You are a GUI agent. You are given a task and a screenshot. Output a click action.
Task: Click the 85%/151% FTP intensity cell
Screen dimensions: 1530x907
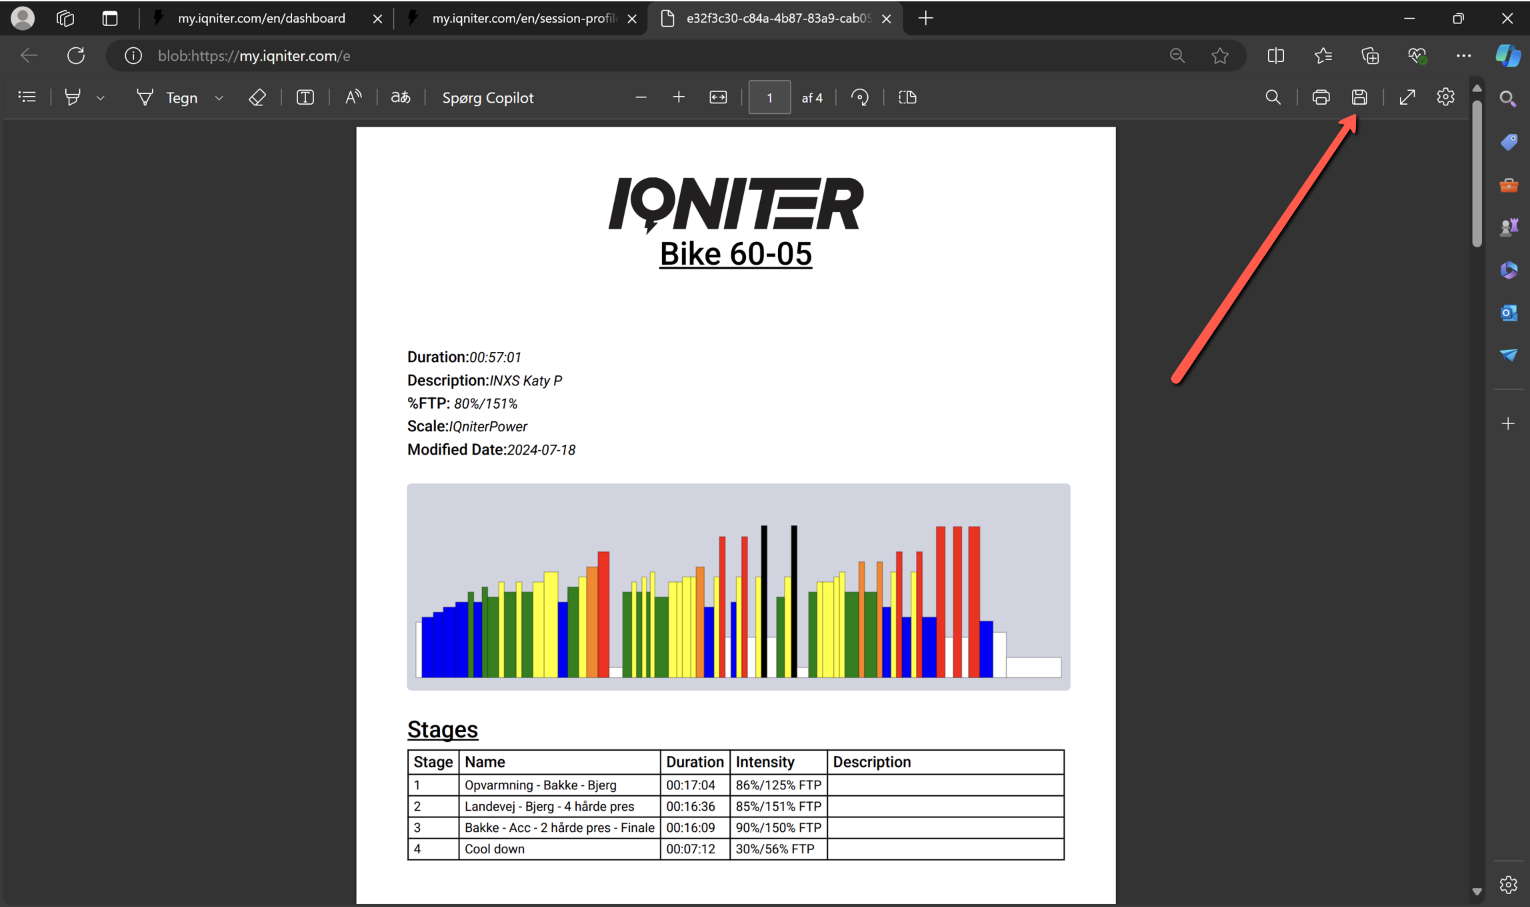click(x=778, y=806)
